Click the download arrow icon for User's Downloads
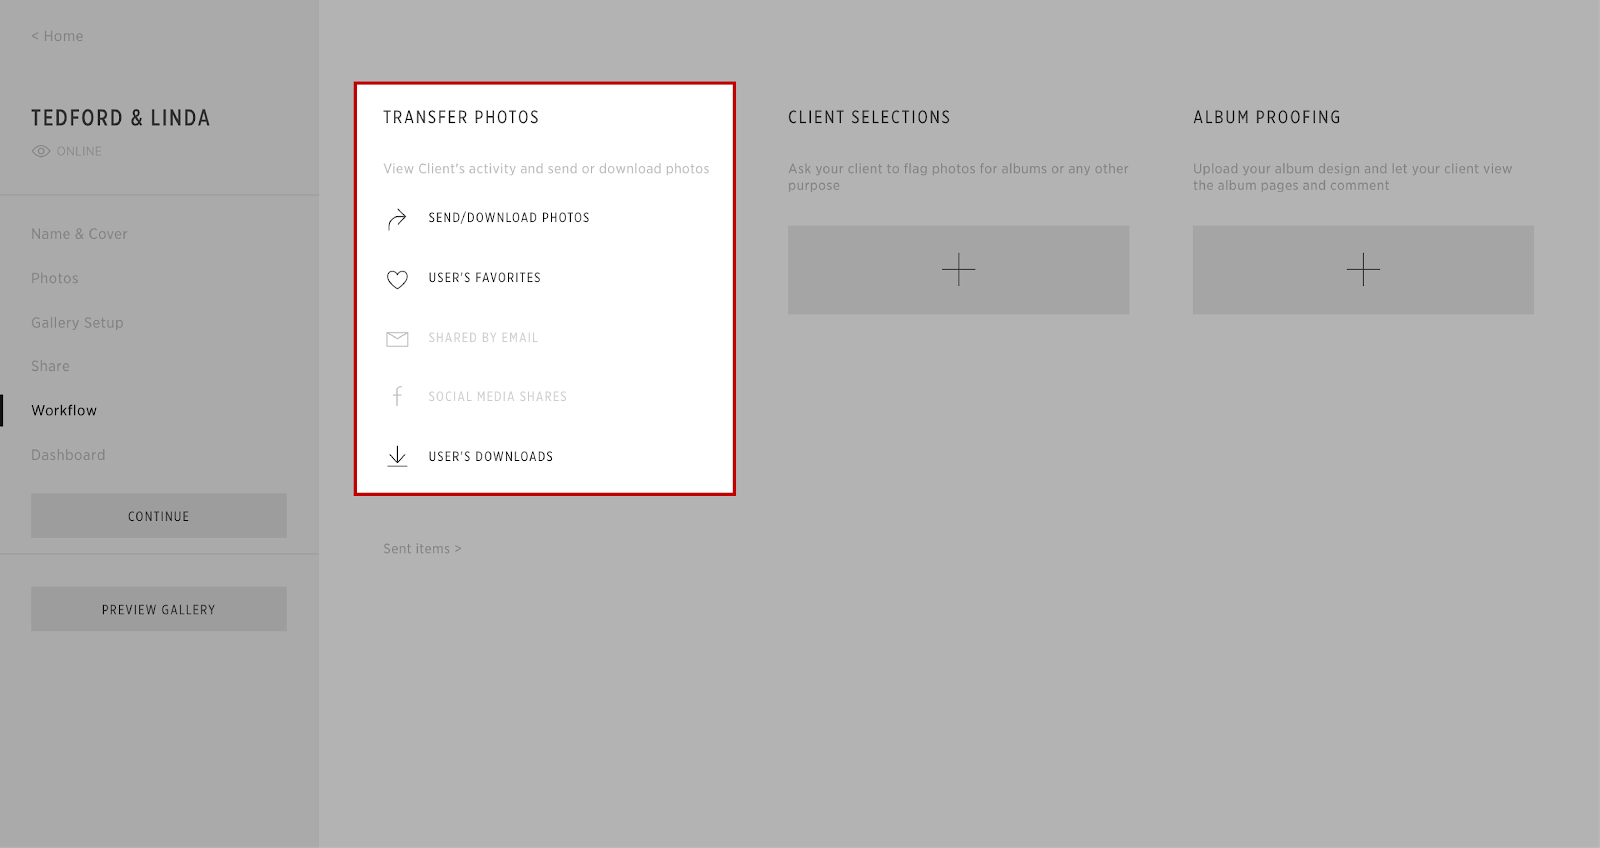The height and width of the screenshot is (848, 1600). coord(397,457)
